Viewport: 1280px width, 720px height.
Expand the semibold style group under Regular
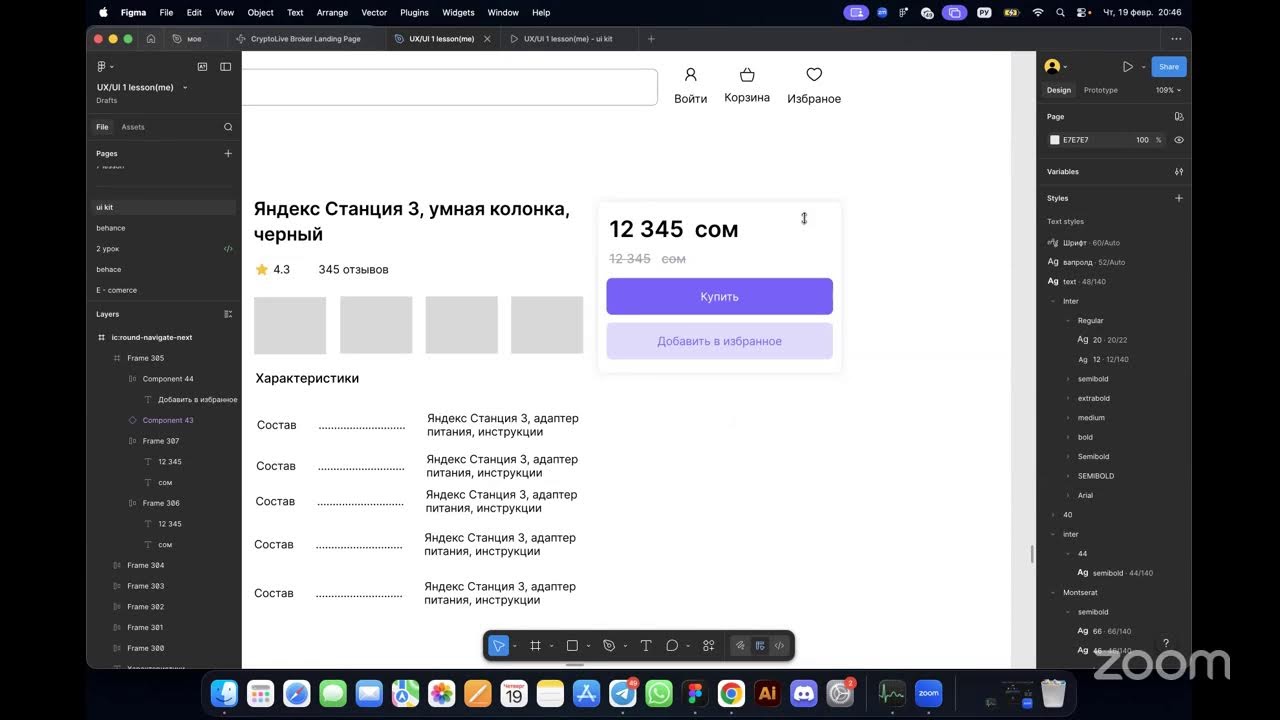click(1068, 379)
